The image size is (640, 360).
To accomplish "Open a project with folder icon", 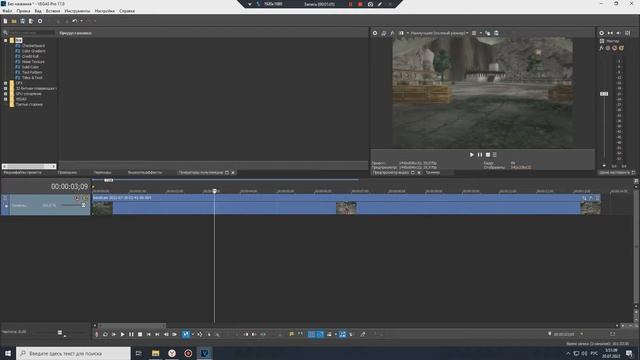I will click(14, 21).
